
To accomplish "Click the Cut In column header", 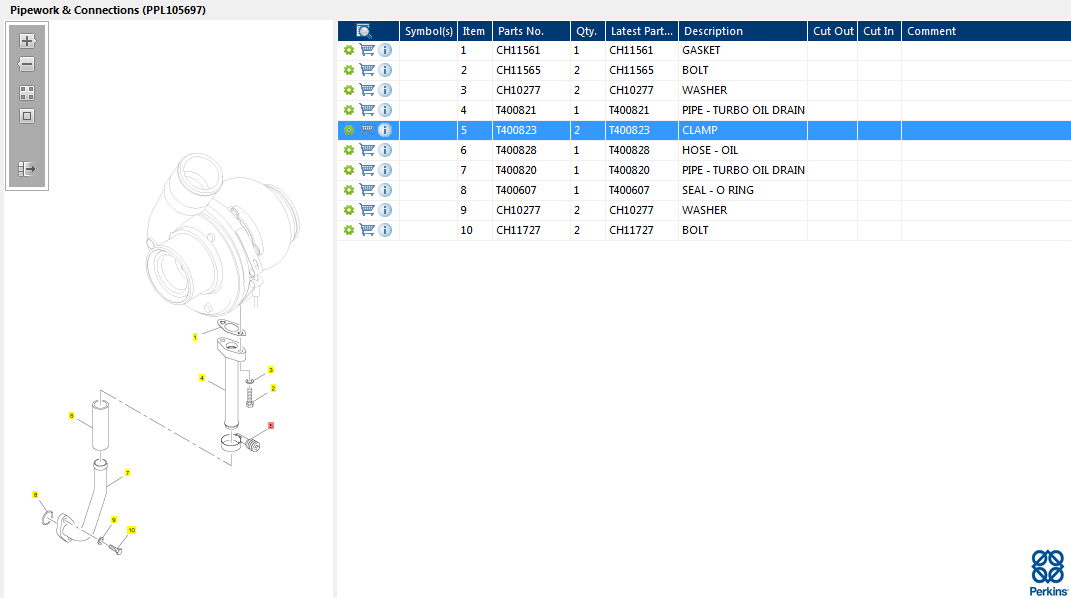I will [x=879, y=31].
